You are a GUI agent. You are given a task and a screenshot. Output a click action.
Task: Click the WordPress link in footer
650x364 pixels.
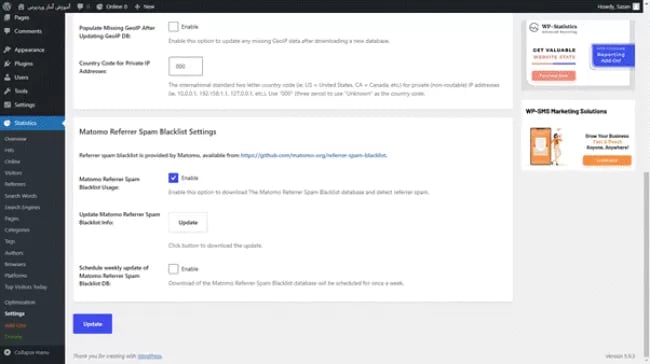tap(150, 356)
